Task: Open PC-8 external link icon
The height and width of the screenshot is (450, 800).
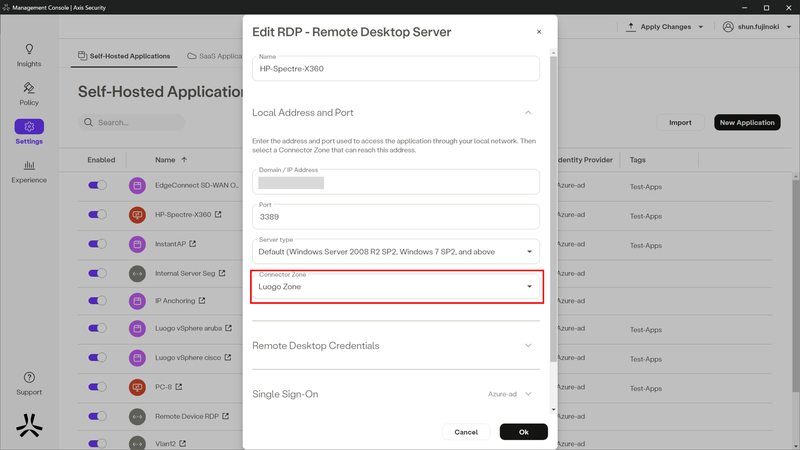Action: (179, 387)
